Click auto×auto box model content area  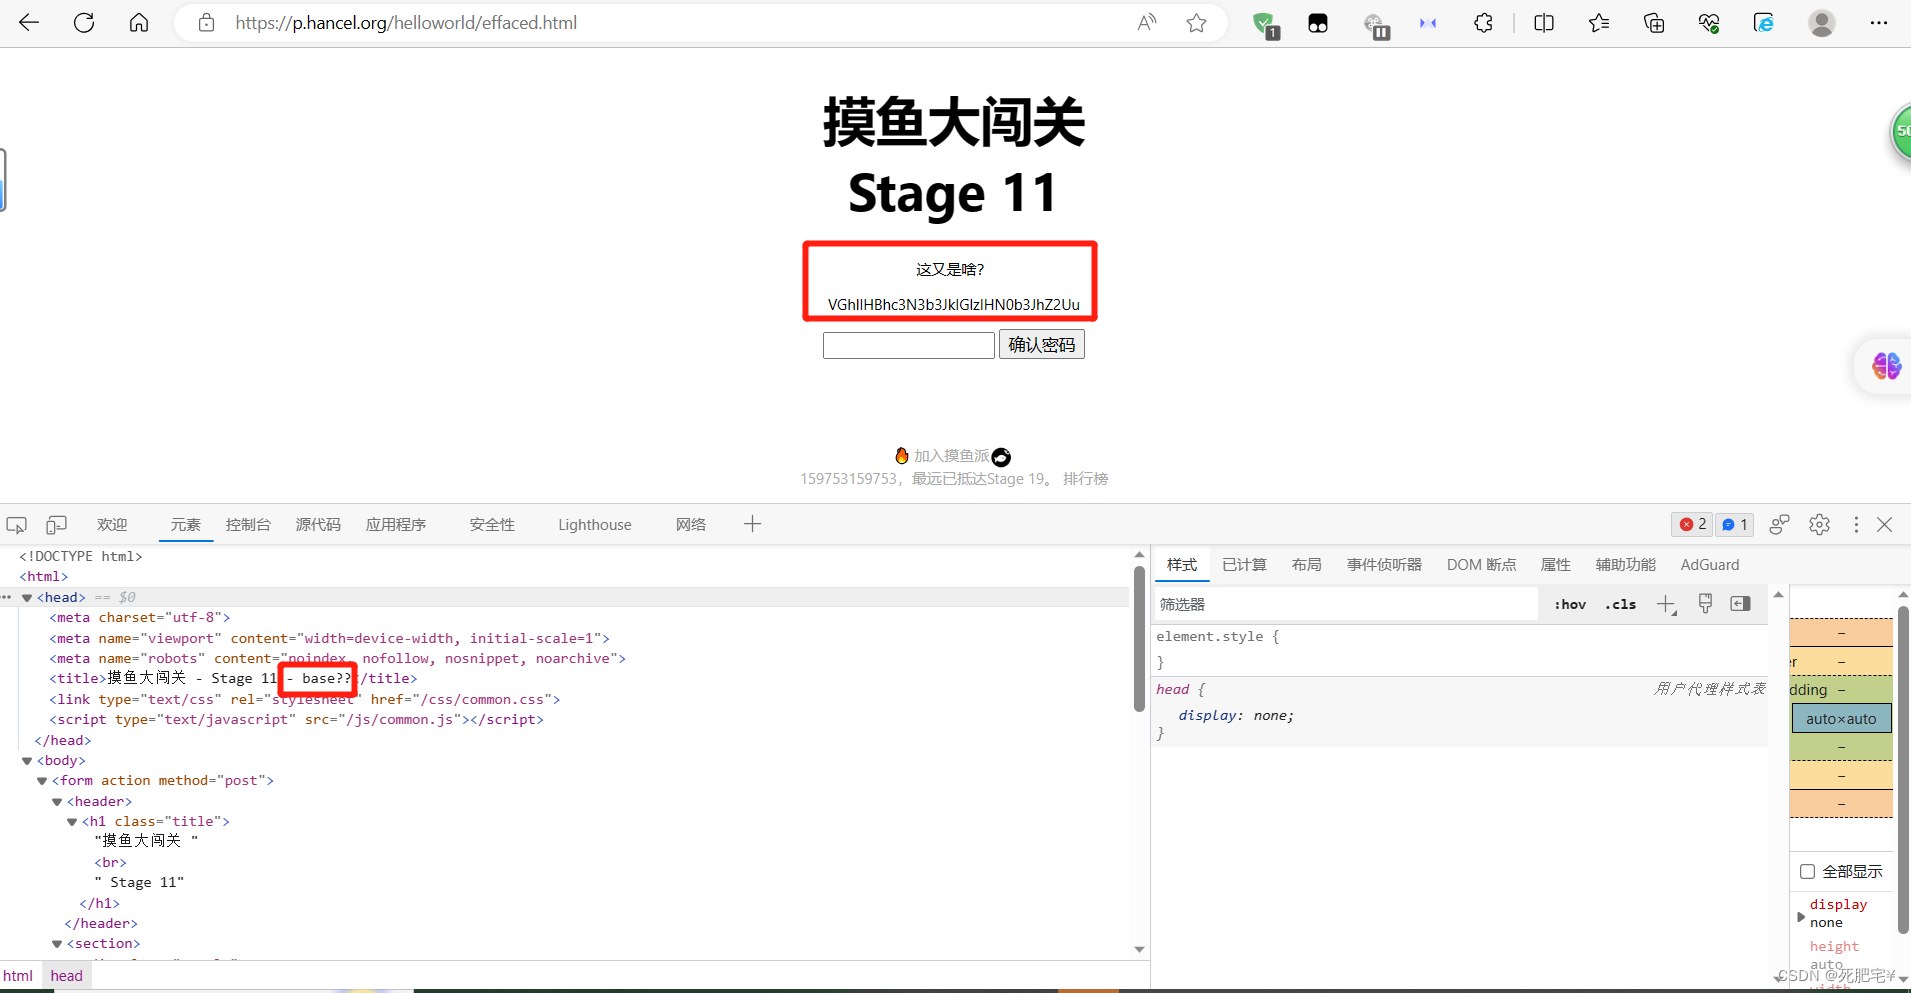pos(1841,719)
